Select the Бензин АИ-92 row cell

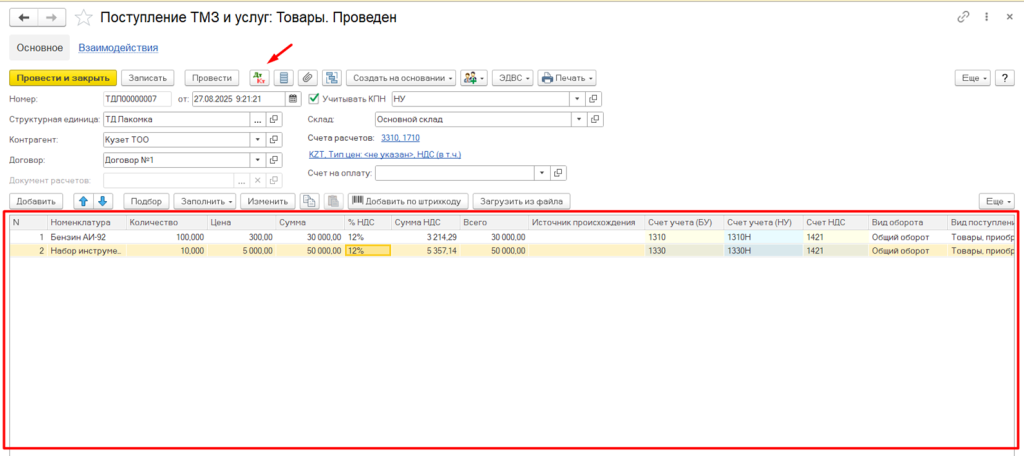tap(85, 237)
